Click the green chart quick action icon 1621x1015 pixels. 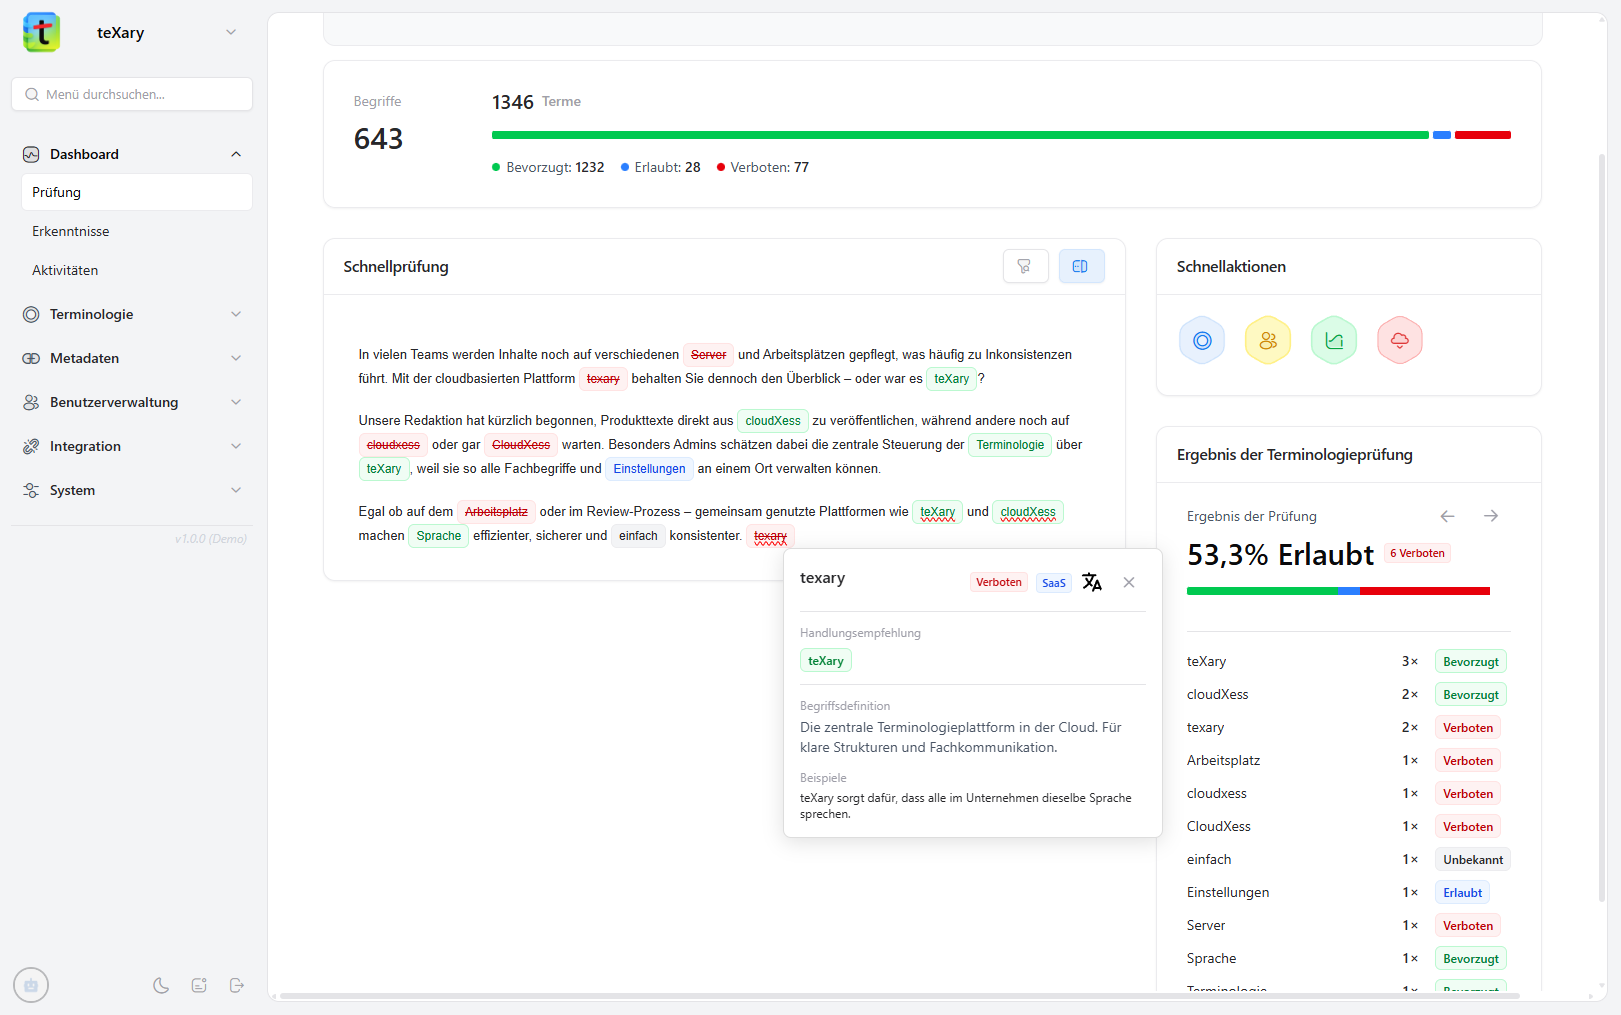click(1333, 341)
